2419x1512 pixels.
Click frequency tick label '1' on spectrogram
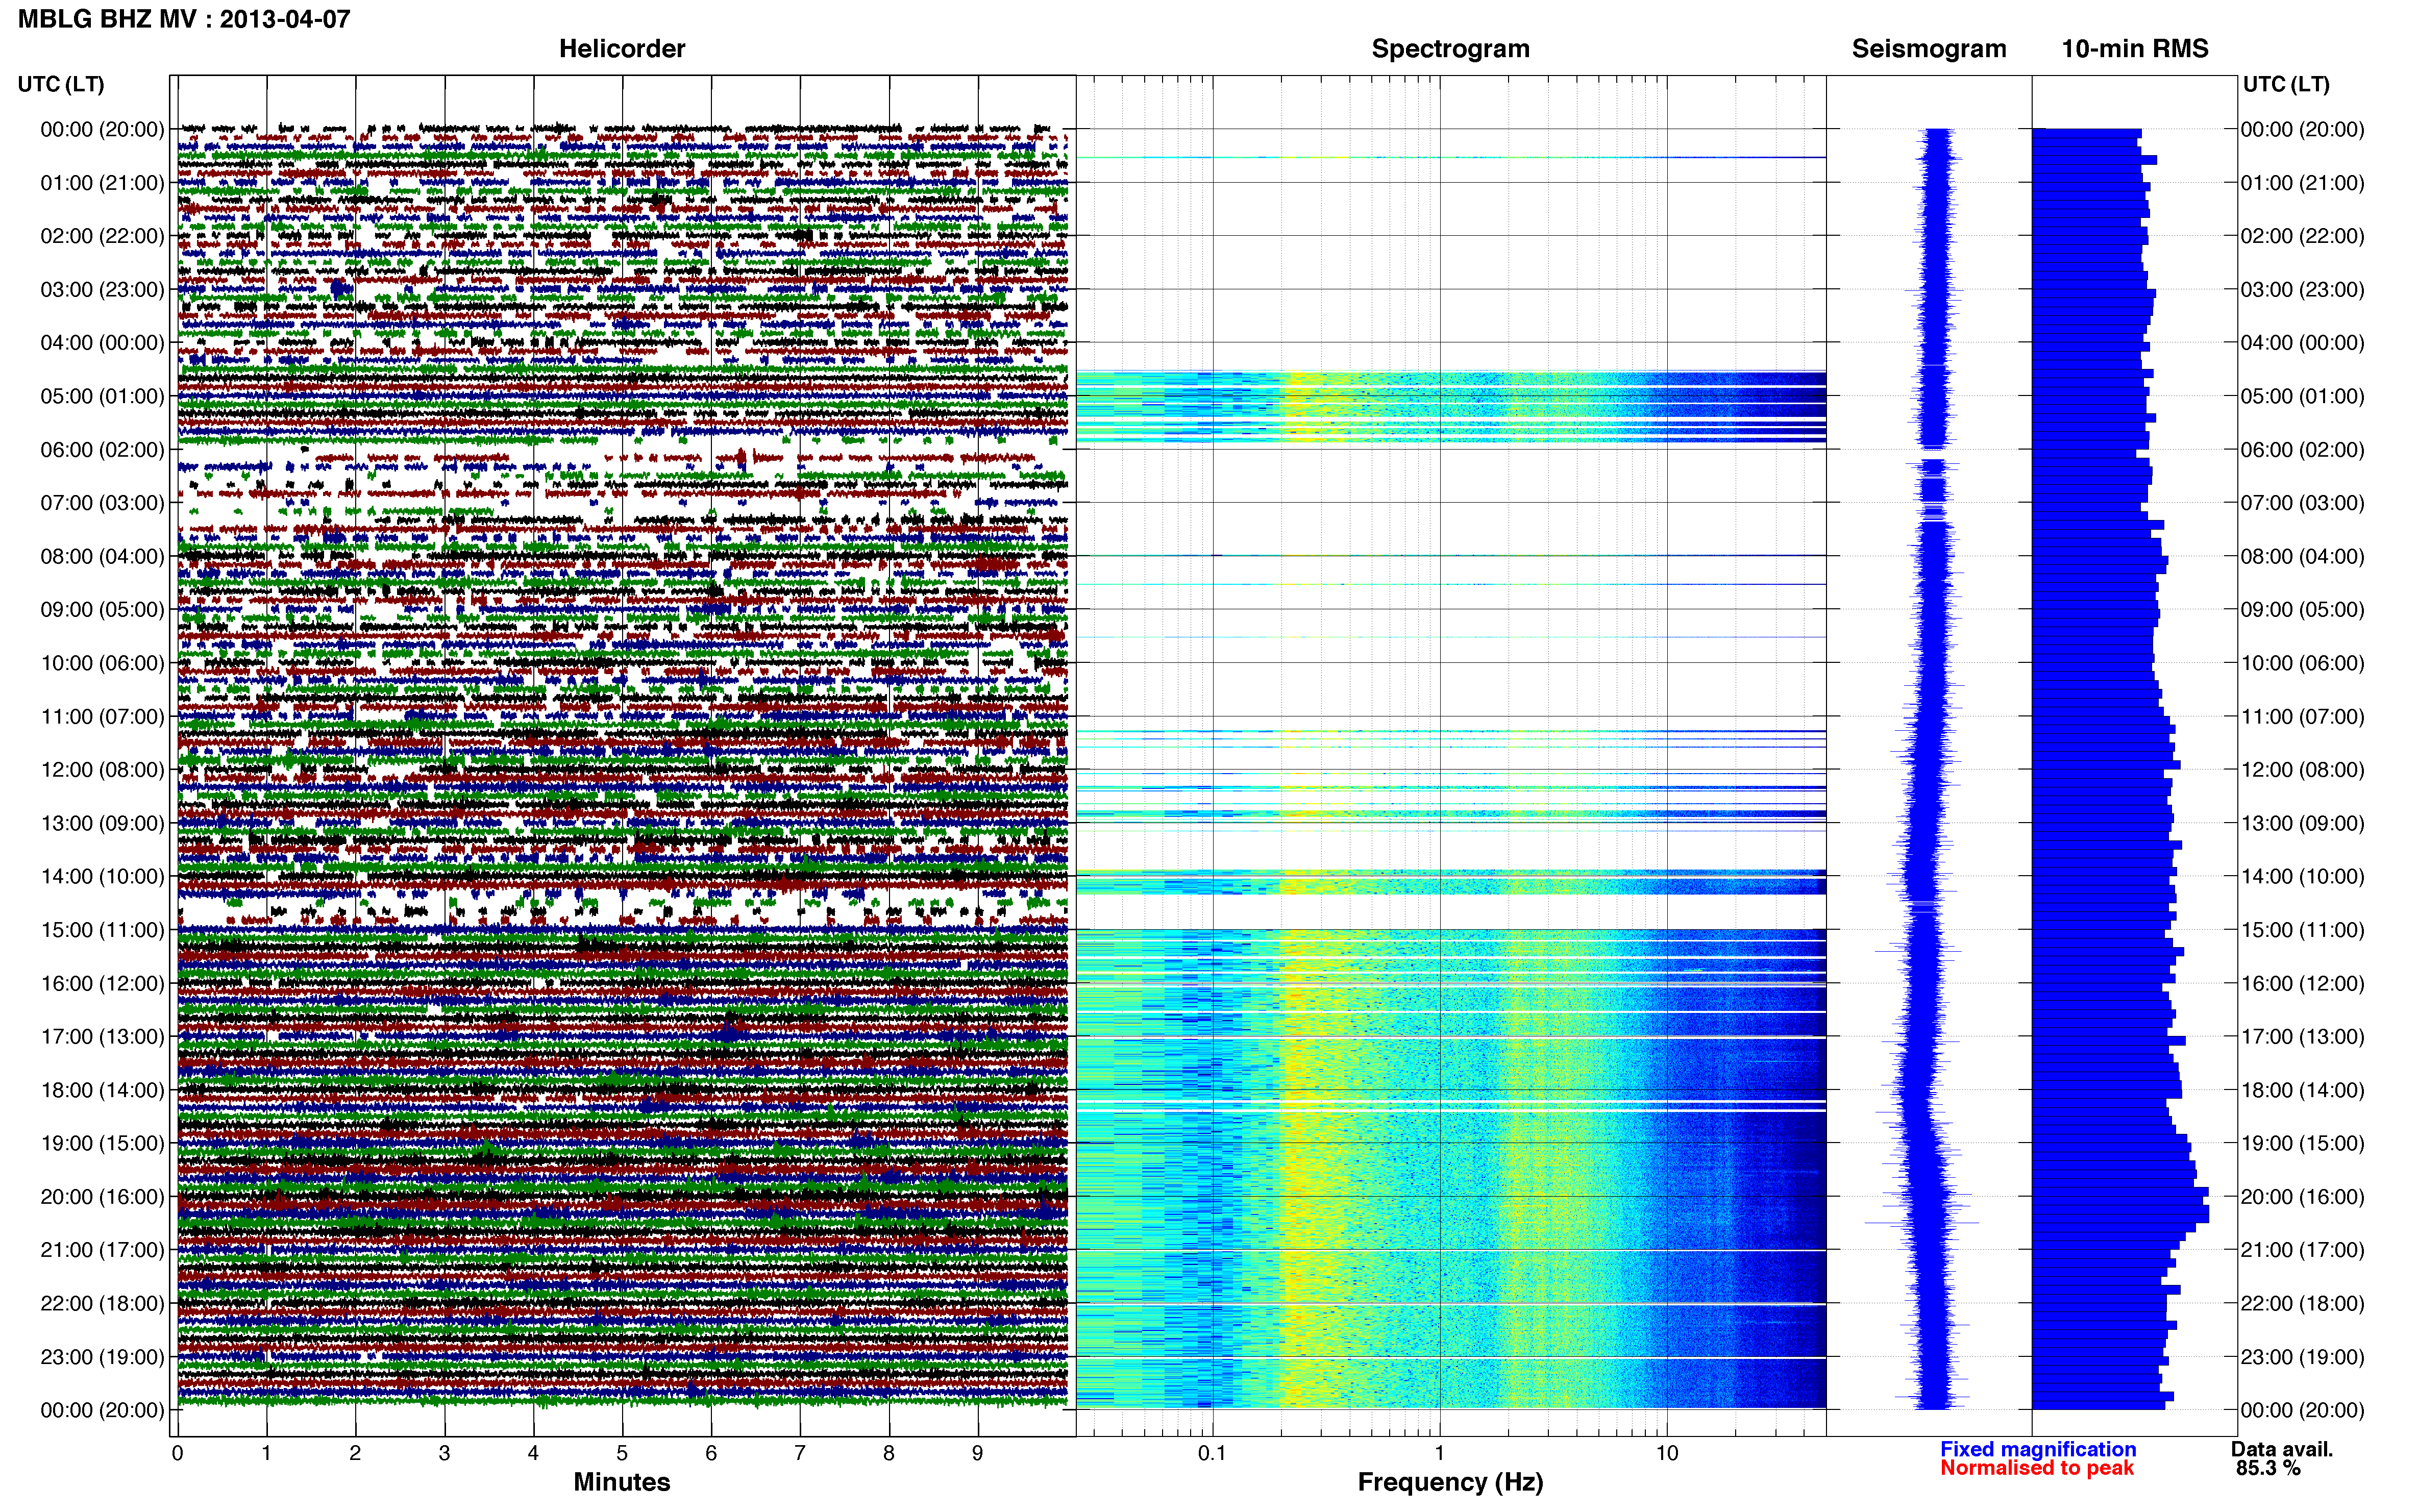1439,1453
